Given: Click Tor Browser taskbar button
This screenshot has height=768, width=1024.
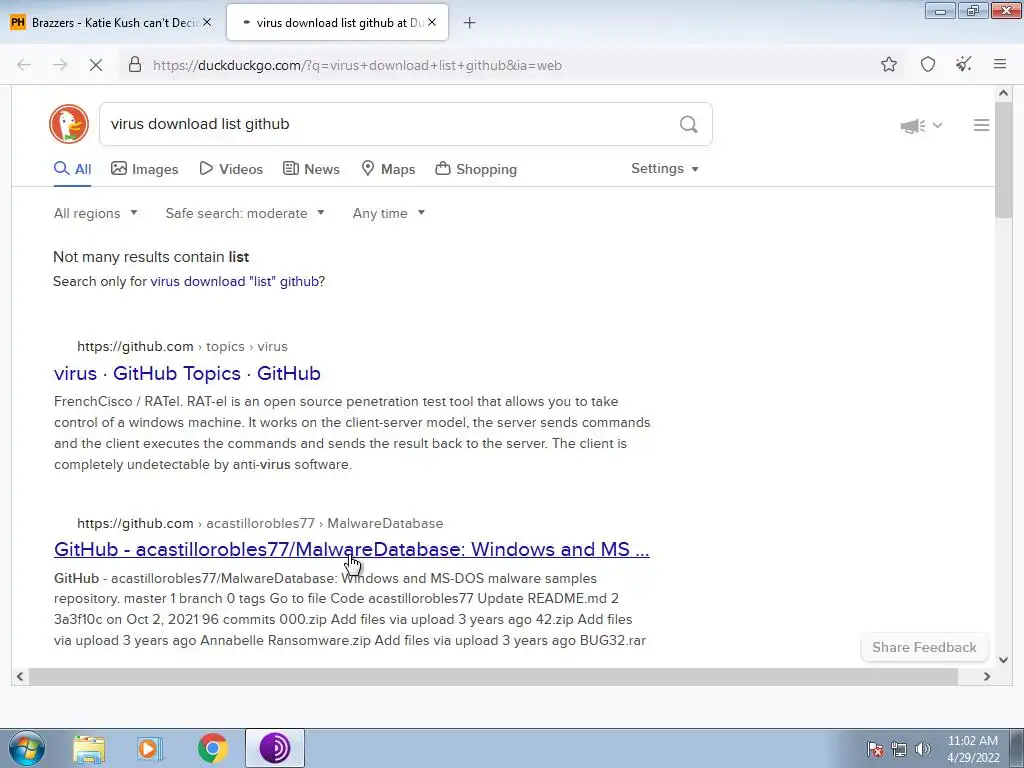Looking at the screenshot, I should click(275, 748).
